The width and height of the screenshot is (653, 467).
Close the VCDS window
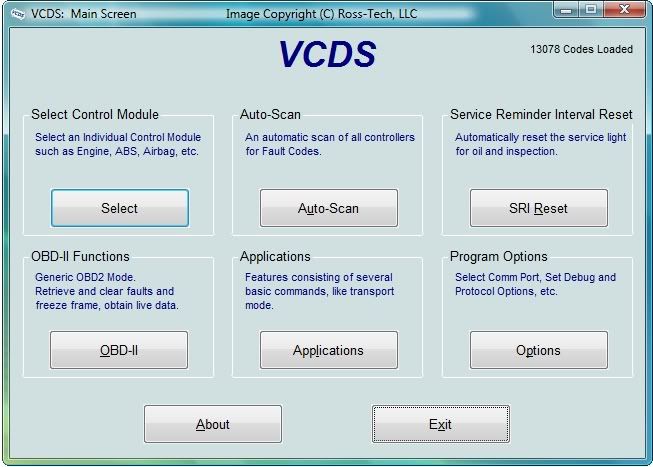(624, 9)
